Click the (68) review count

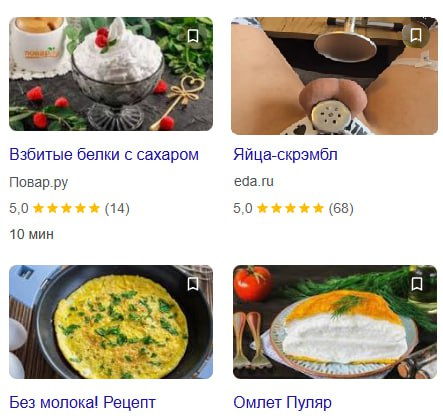[x=341, y=208]
